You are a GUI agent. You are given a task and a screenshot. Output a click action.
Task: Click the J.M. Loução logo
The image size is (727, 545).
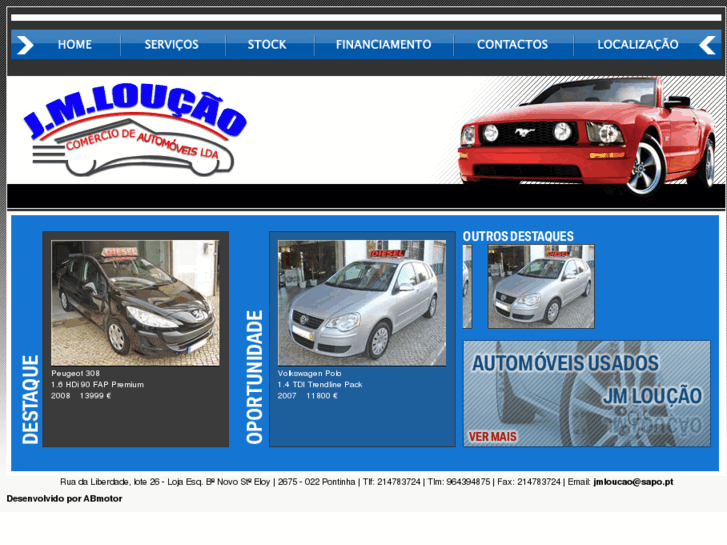(x=134, y=131)
